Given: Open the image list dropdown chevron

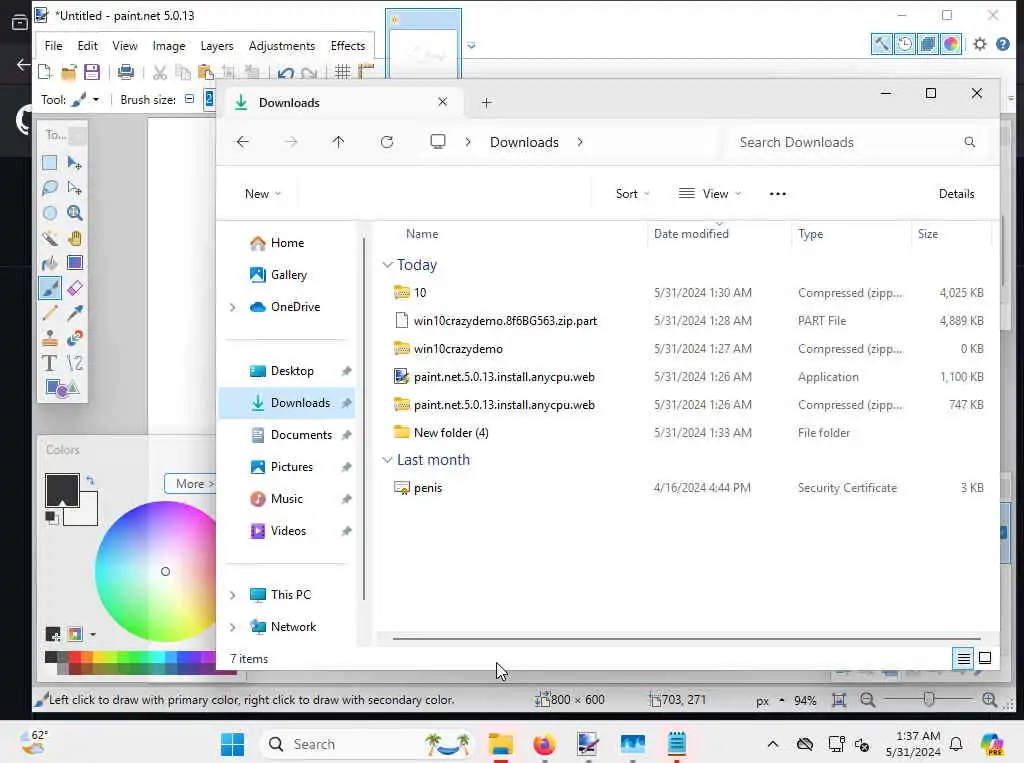Looking at the screenshot, I should pyautogui.click(x=472, y=46).
